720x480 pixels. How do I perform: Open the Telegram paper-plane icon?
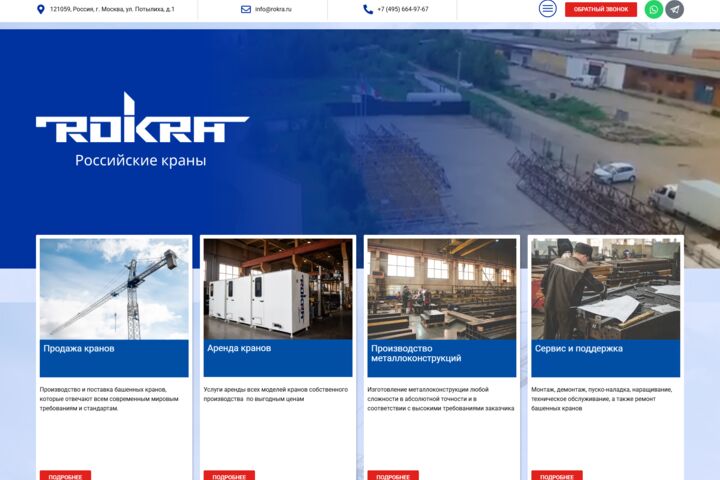[x=675, y=9]
